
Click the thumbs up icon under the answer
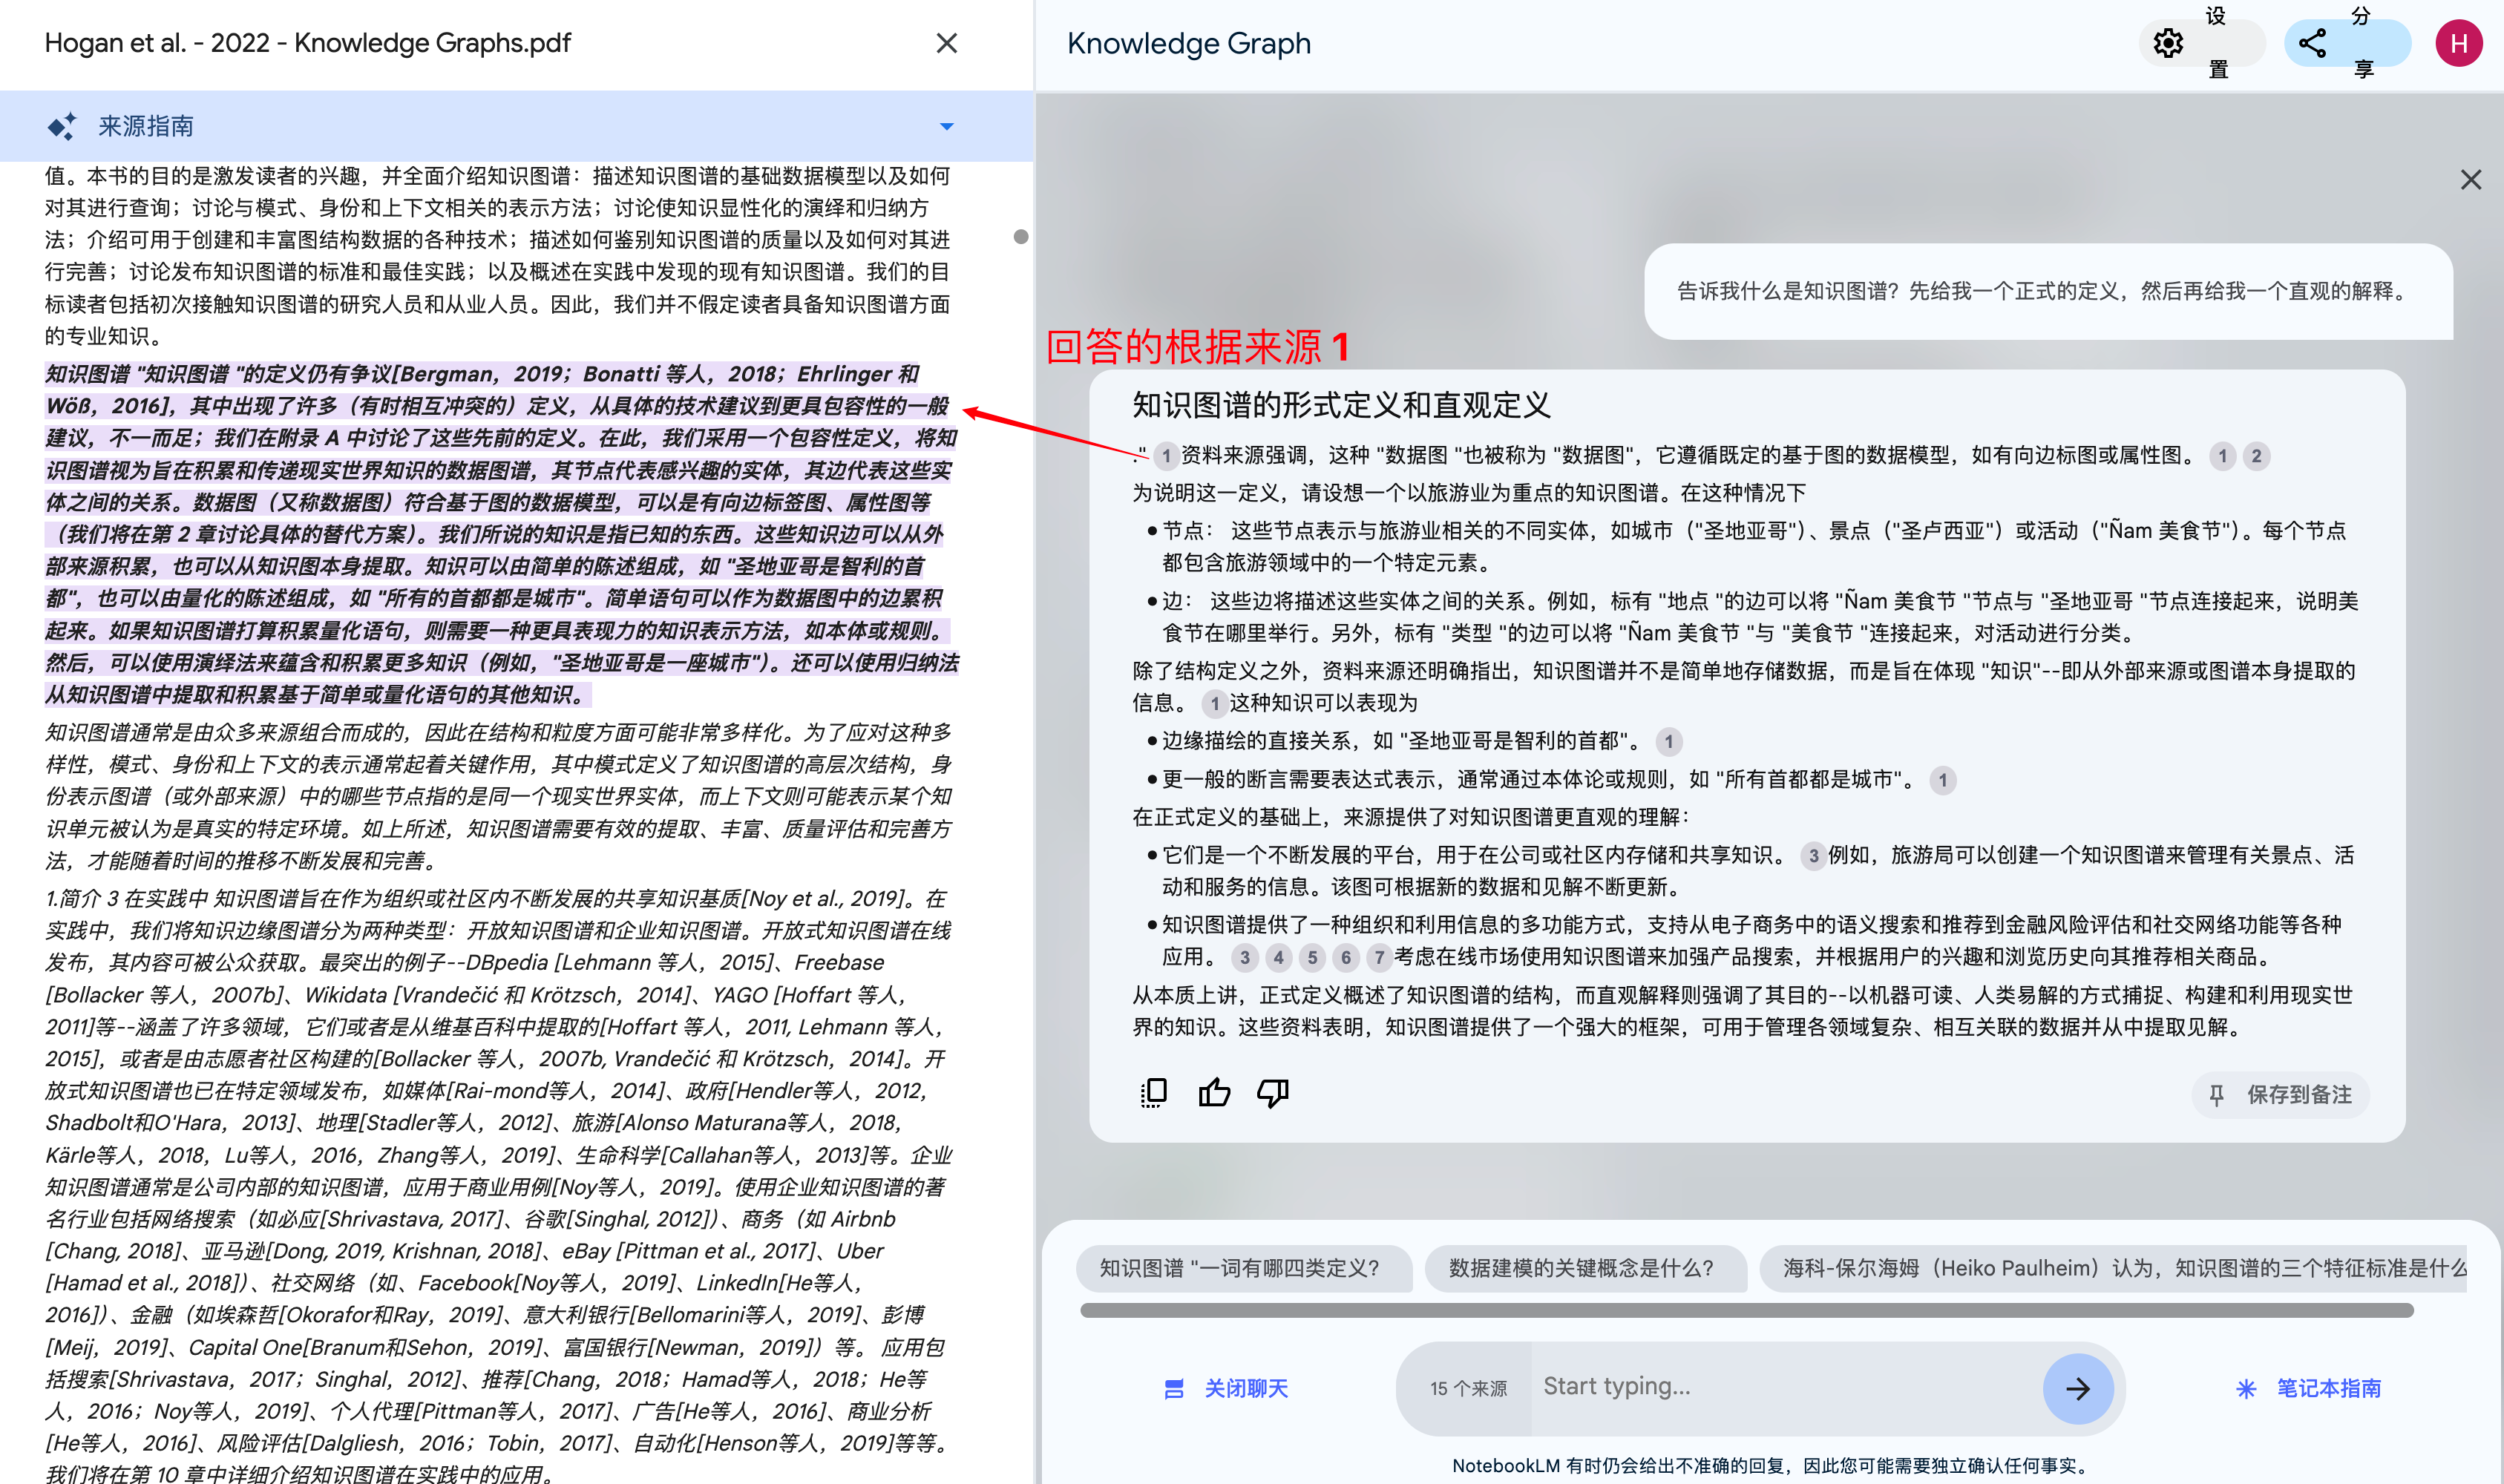[1214, 1093]
